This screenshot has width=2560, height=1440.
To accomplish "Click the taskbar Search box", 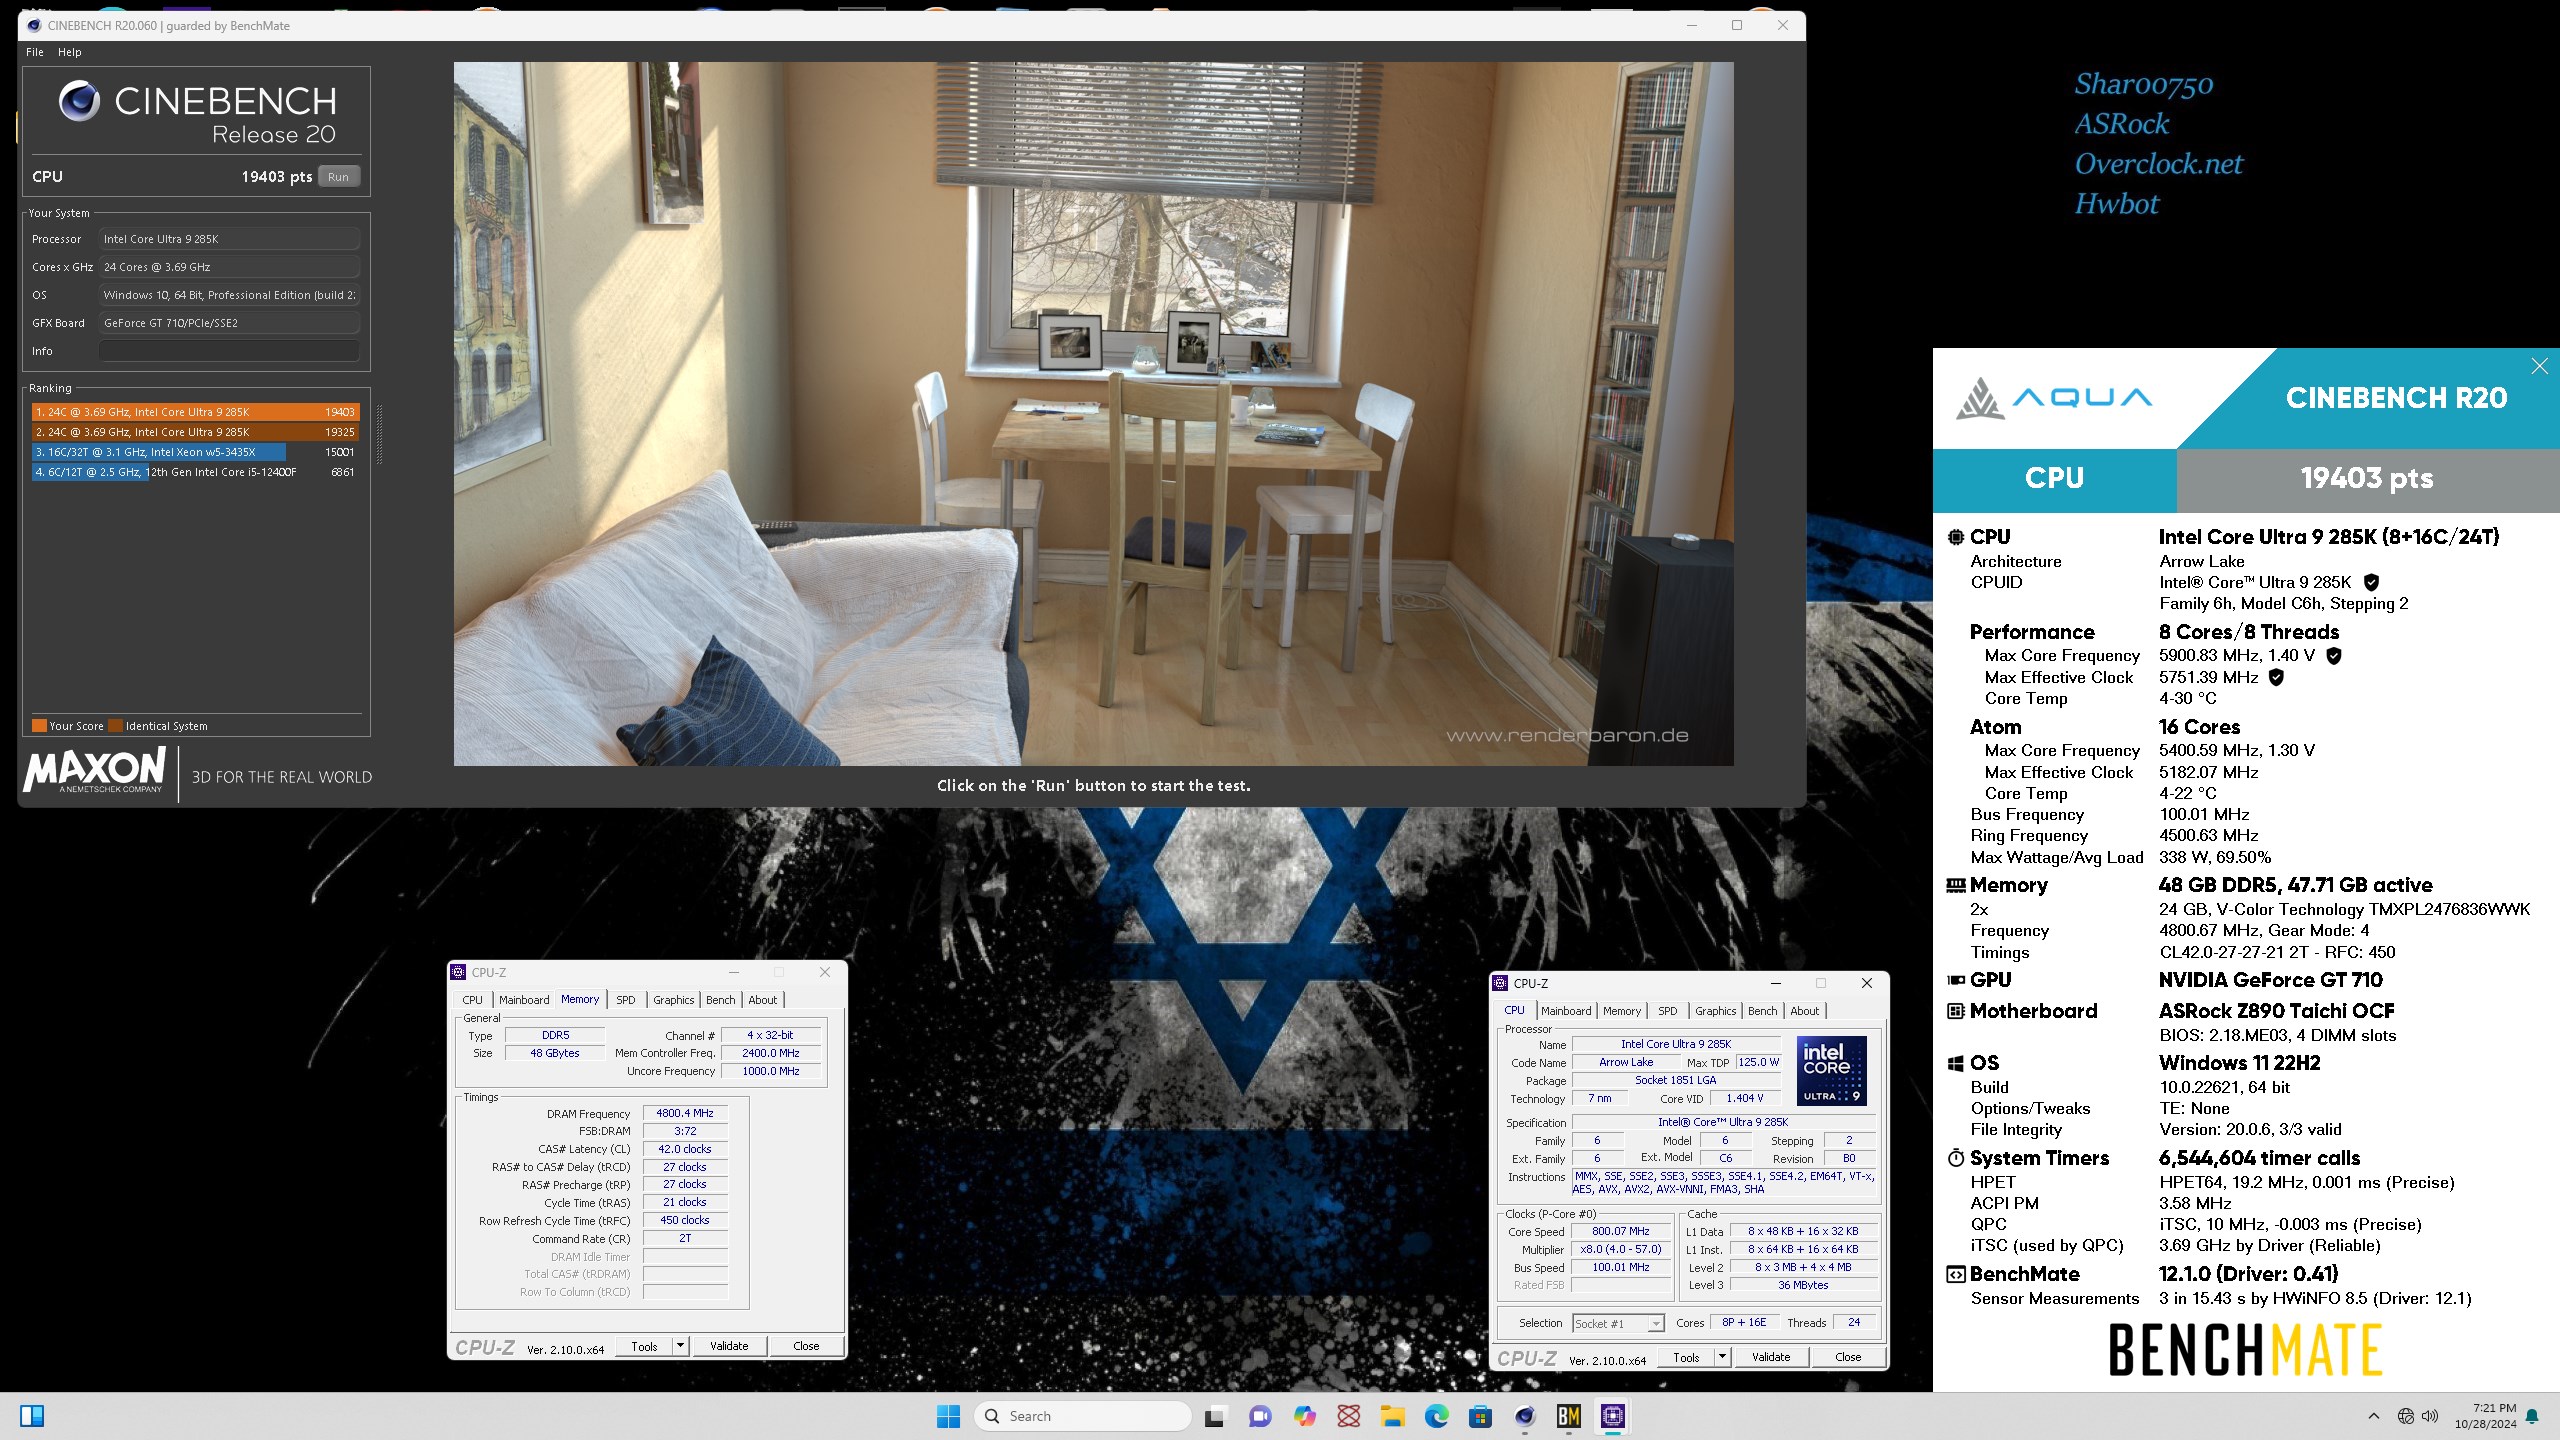I will point(1083,1416).
